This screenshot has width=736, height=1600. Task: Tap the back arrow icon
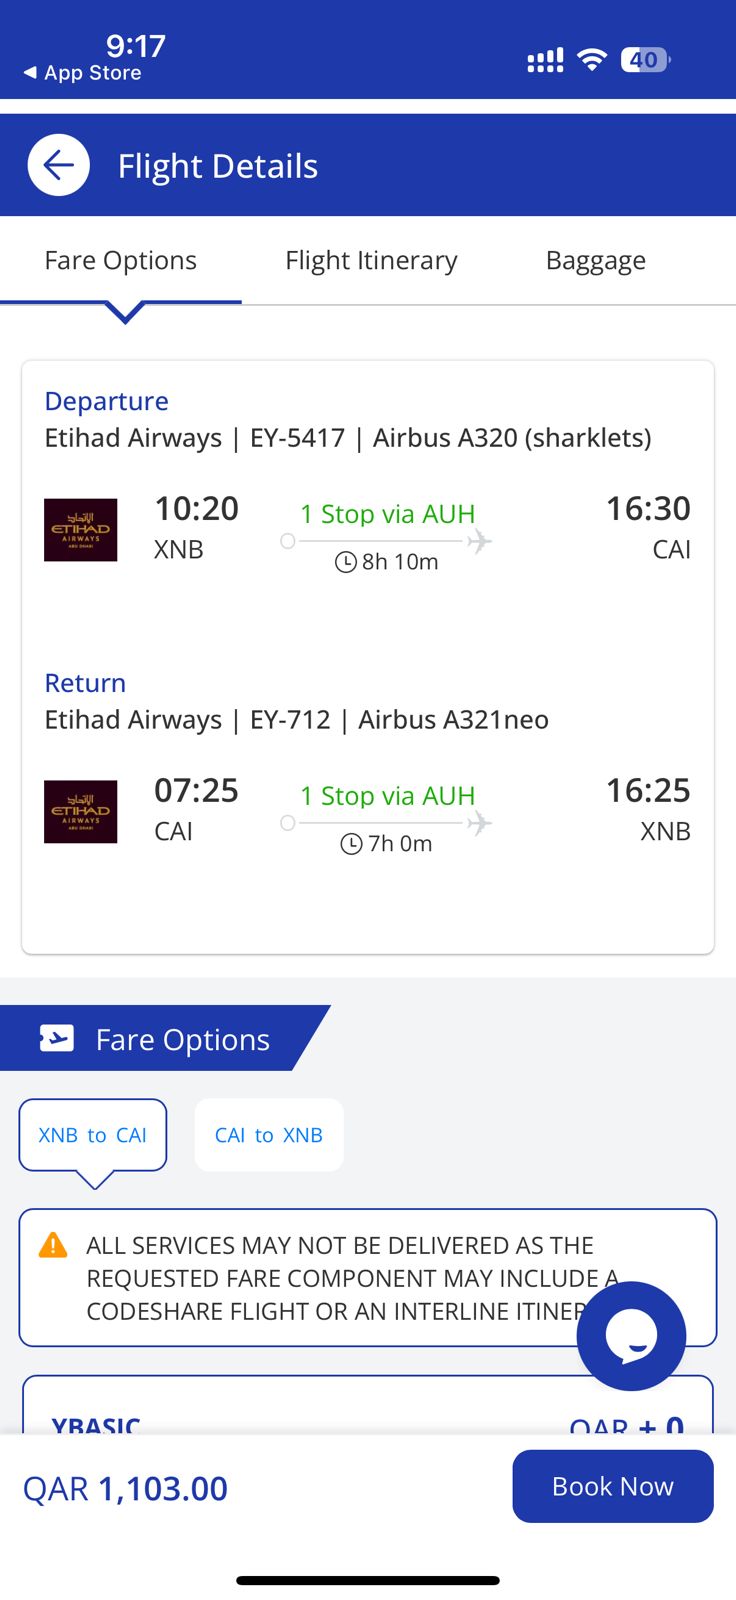point(59,165)
